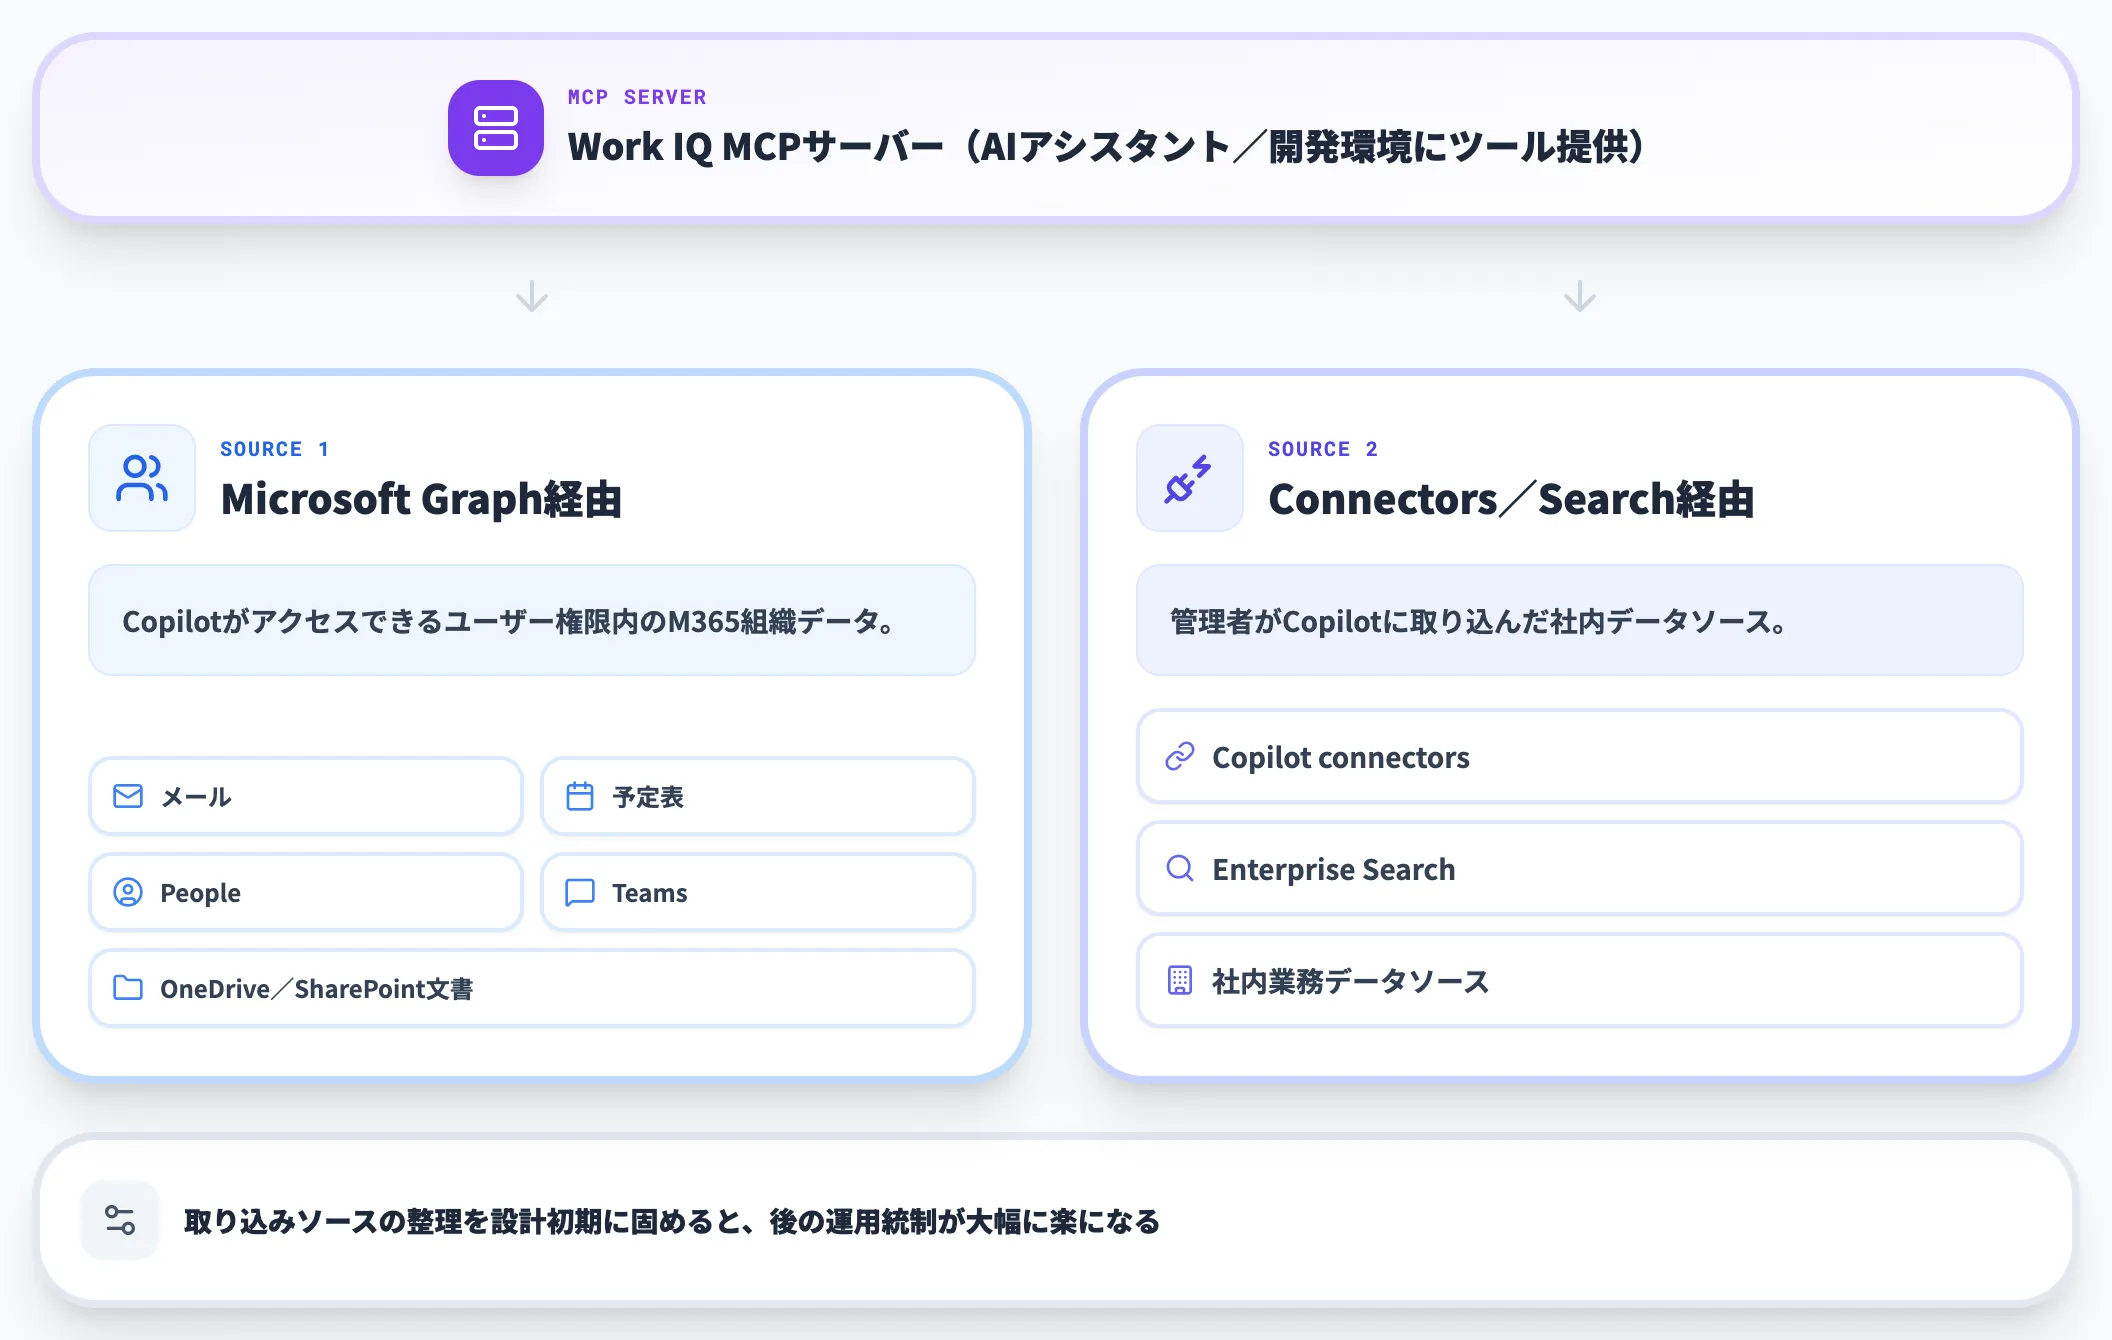Click the Teams chat bubble icon
This screenshot has height=1340, width=2112.
coord(580,892)
